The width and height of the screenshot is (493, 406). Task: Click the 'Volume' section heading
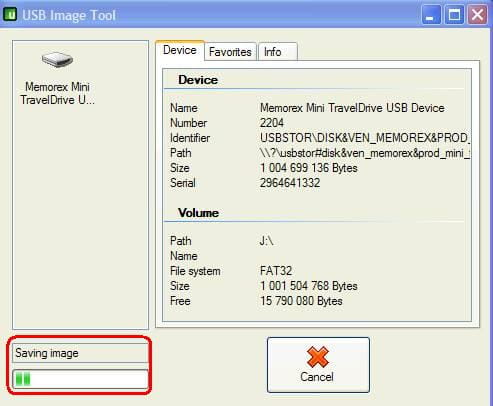[198, 213]
